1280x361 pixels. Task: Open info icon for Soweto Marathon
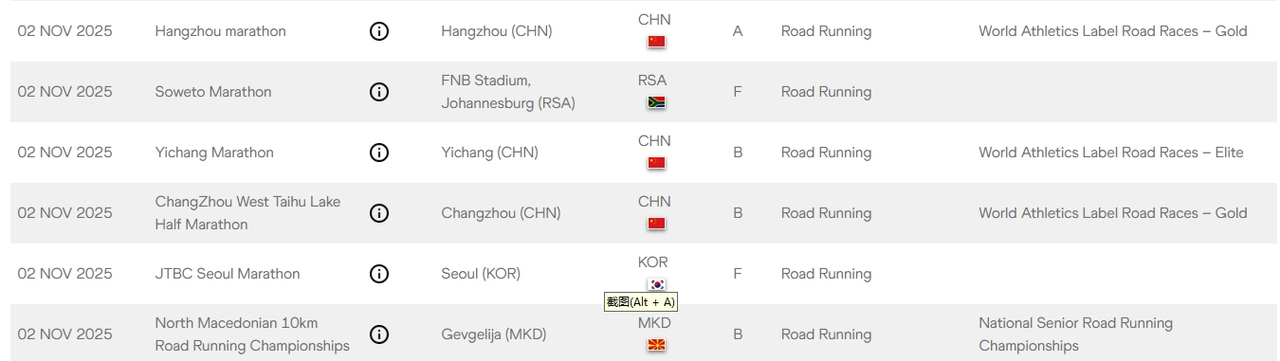(x=379, y=92)
